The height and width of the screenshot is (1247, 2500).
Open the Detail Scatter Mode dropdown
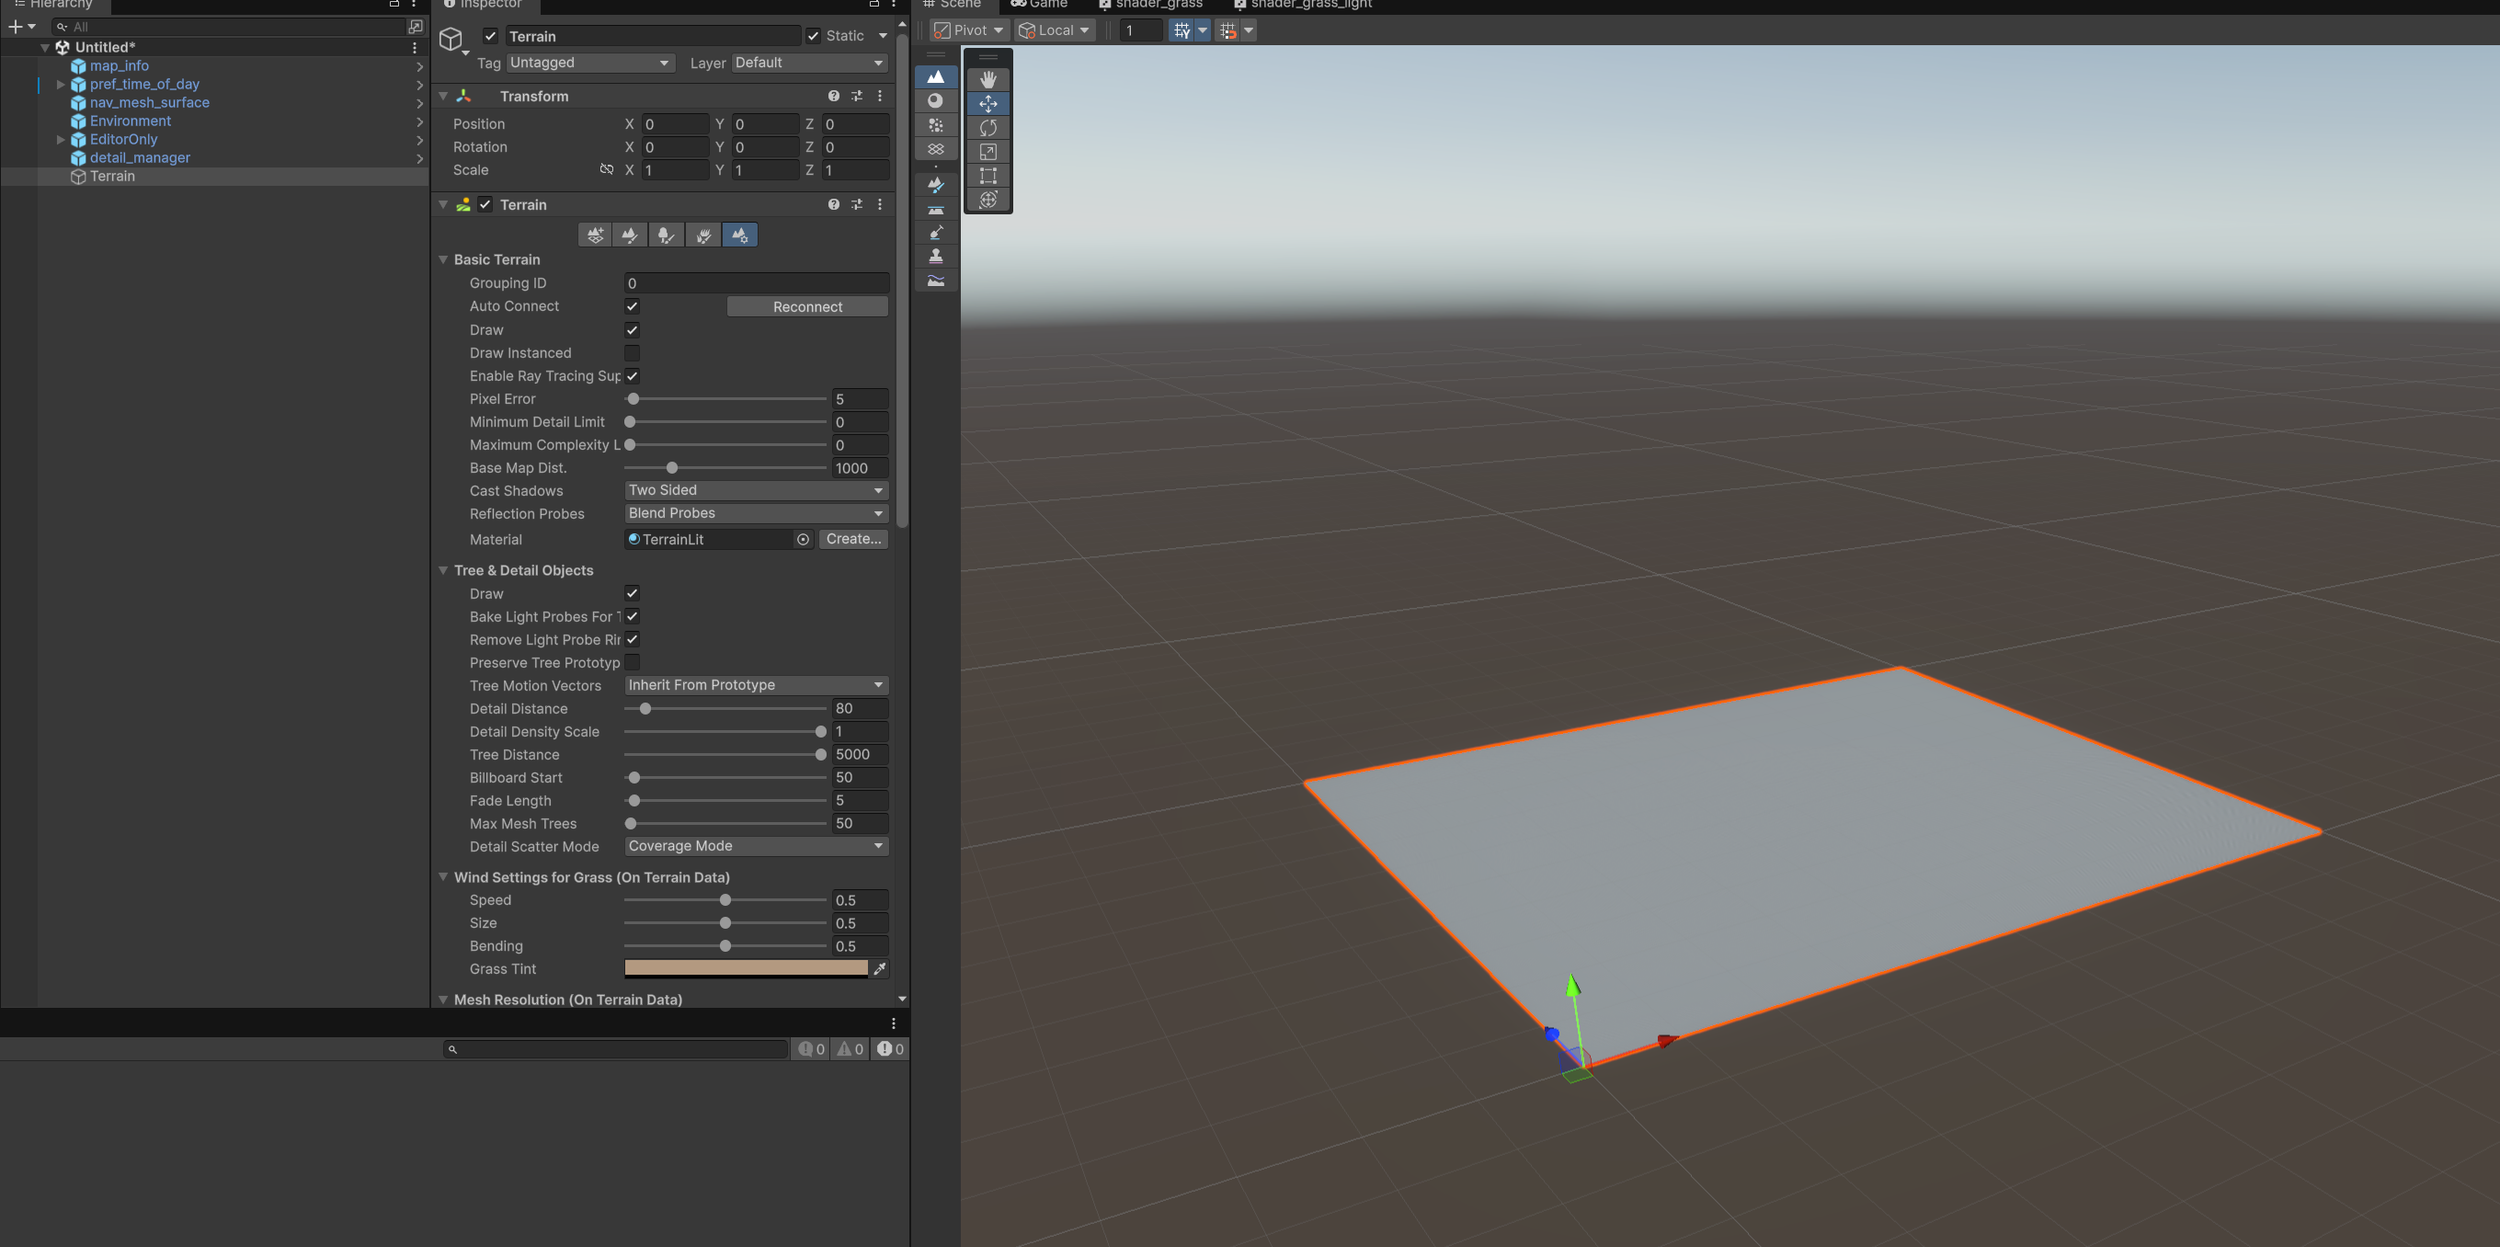(x=755, y=846)
